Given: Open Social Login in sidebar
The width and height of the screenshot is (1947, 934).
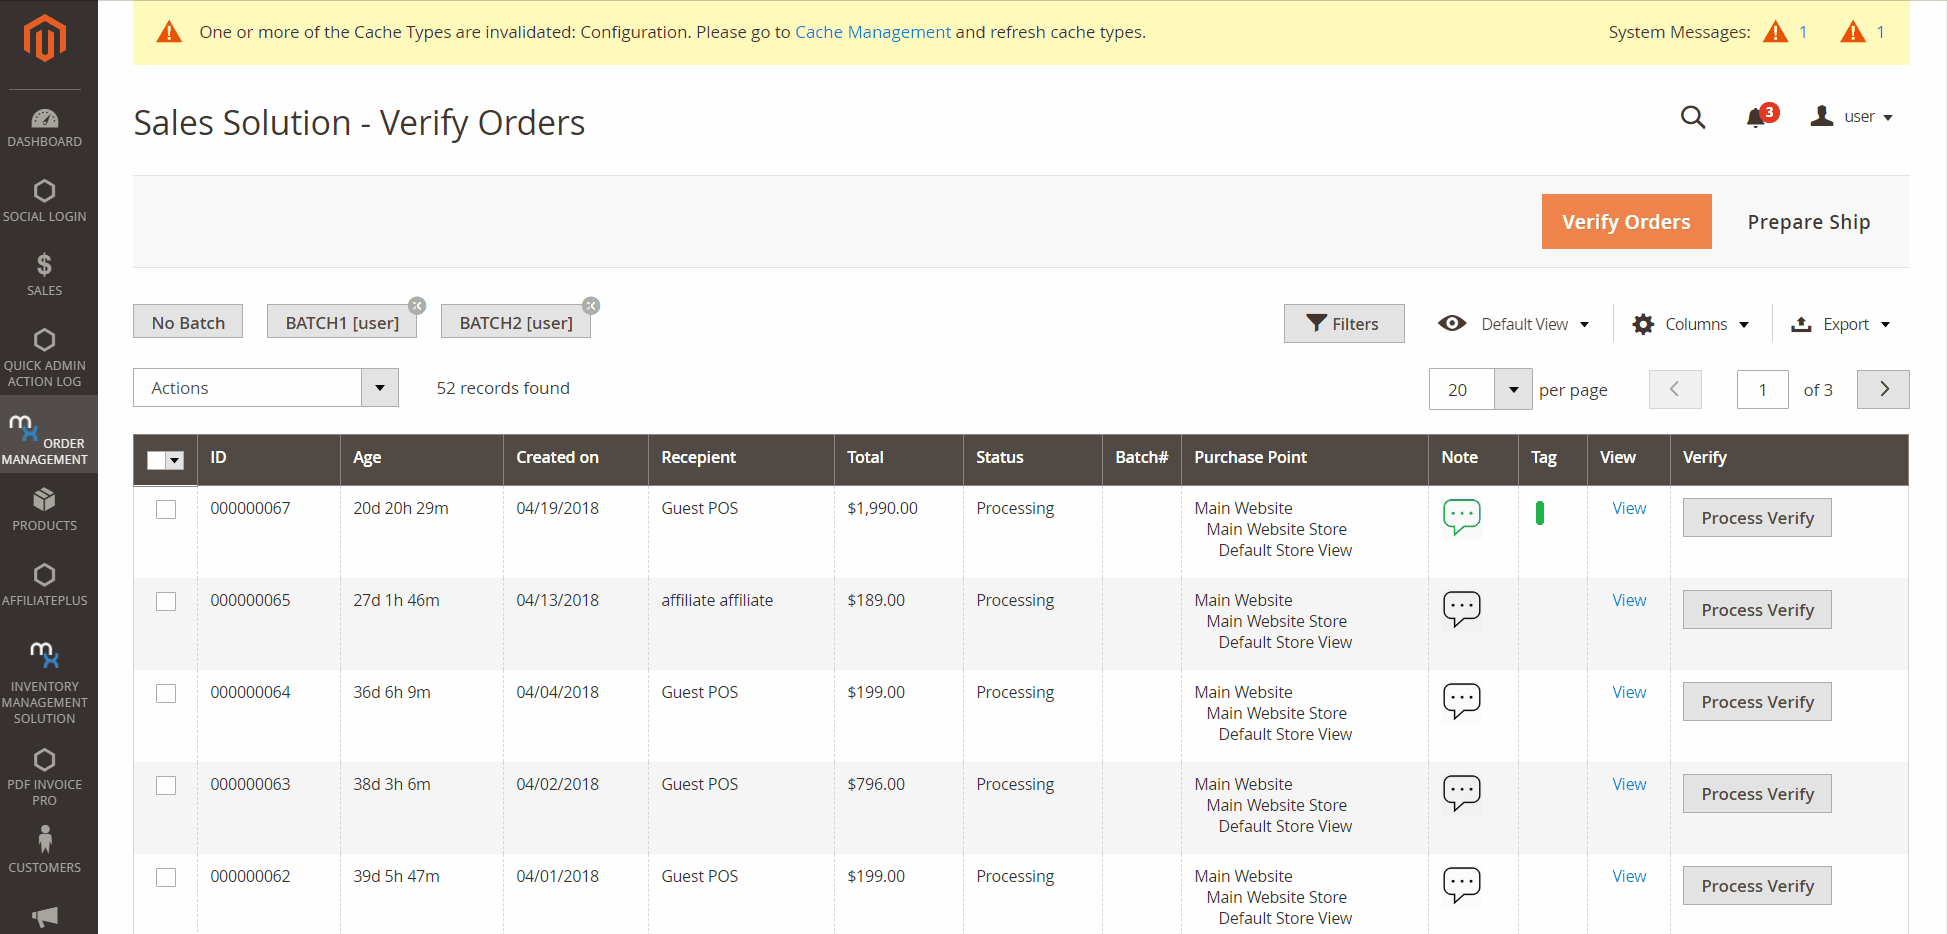Looking at the screenshot, I should coord(45,201).
